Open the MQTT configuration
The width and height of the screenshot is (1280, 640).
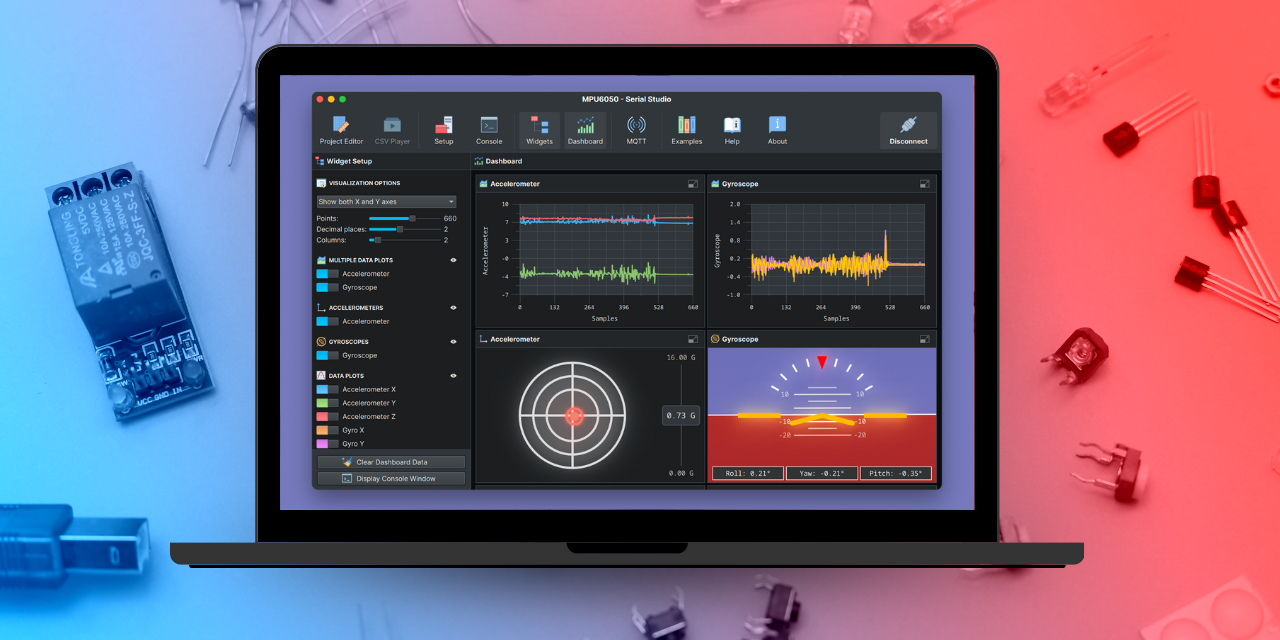[636, 129]
